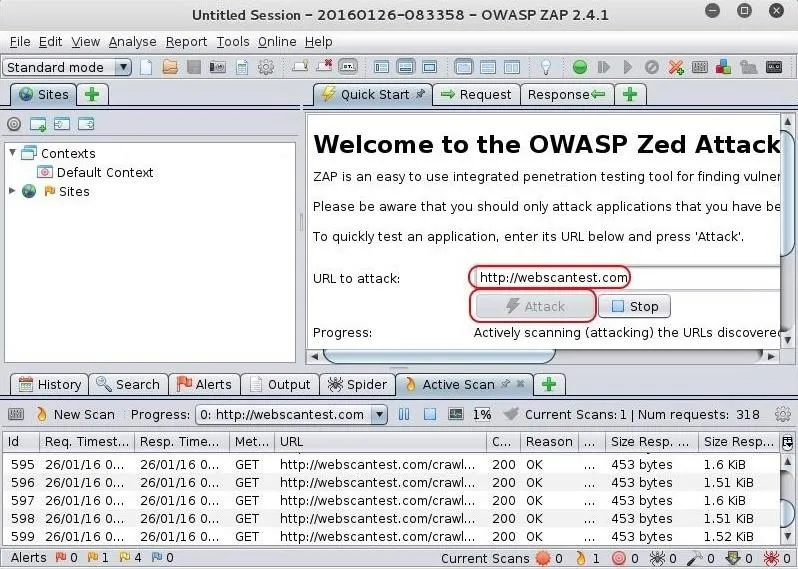Open Manage Add-ons colored blocks icon
The height and width of the screenshot is (569, 798).
[x=724, y=67]
